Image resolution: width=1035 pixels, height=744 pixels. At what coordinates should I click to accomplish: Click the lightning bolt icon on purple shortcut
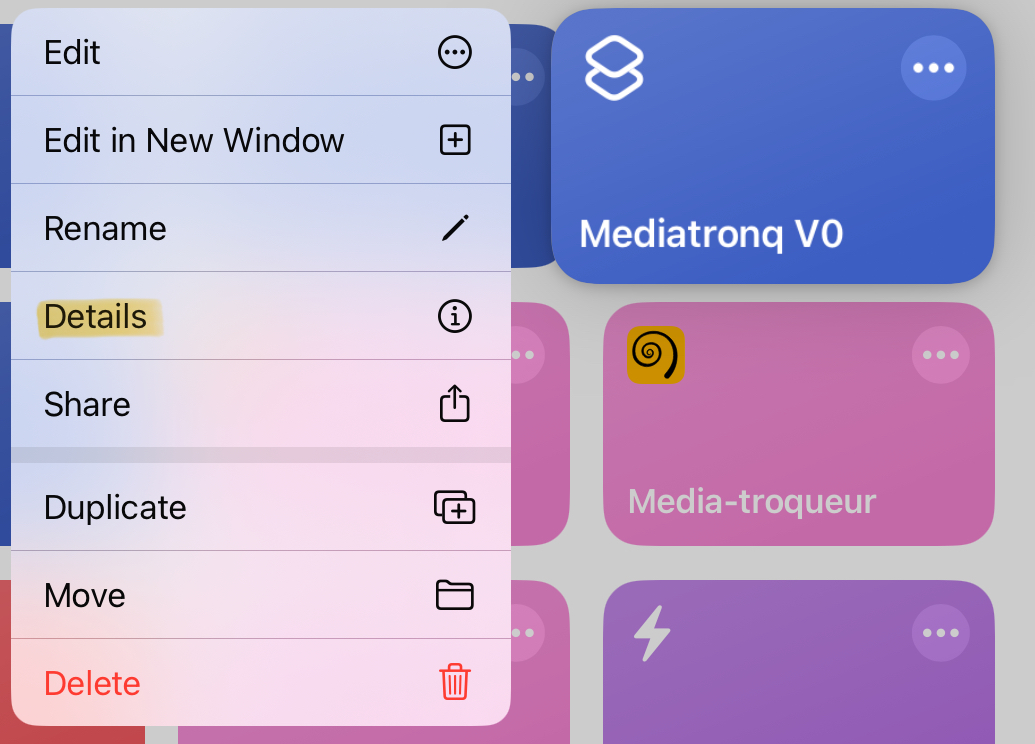(652, 633)
